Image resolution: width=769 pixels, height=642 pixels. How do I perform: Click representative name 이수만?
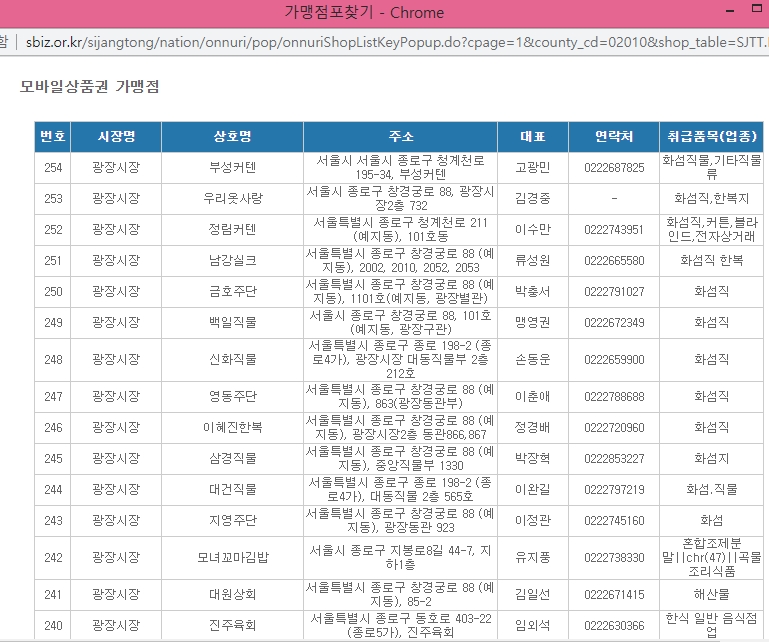coord(533,230)
